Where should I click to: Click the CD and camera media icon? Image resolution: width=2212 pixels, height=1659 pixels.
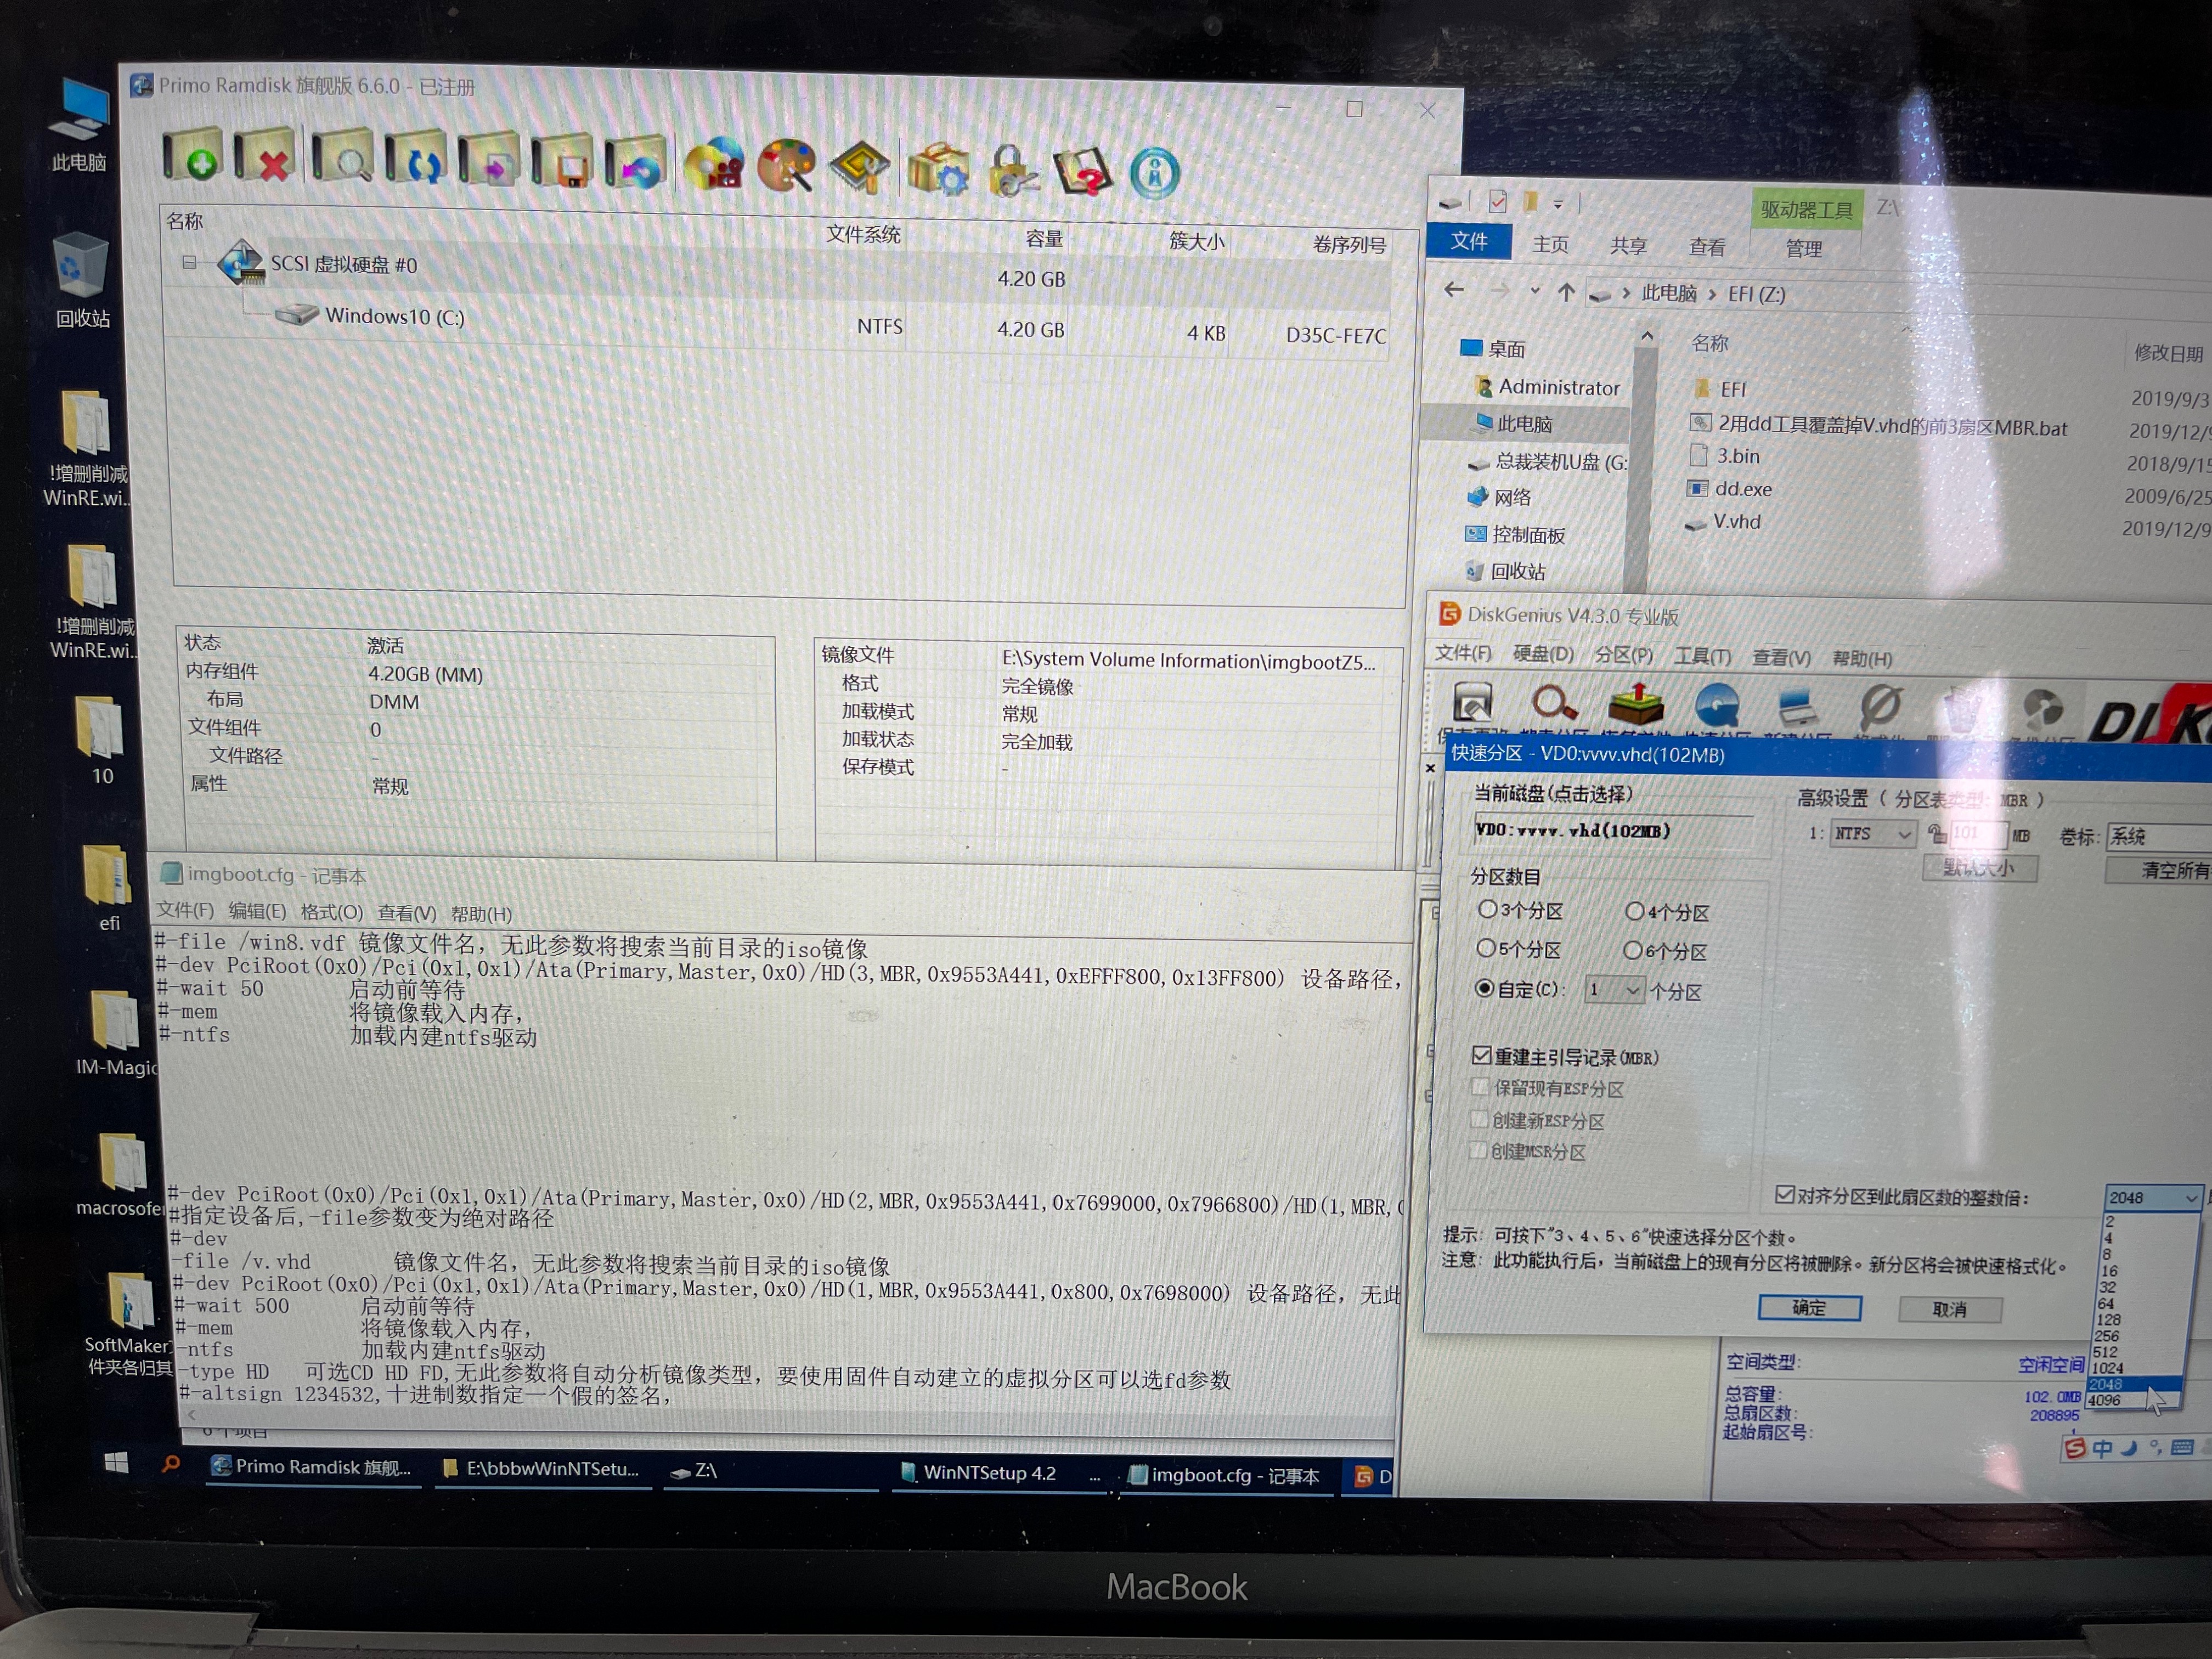[715, 165]
